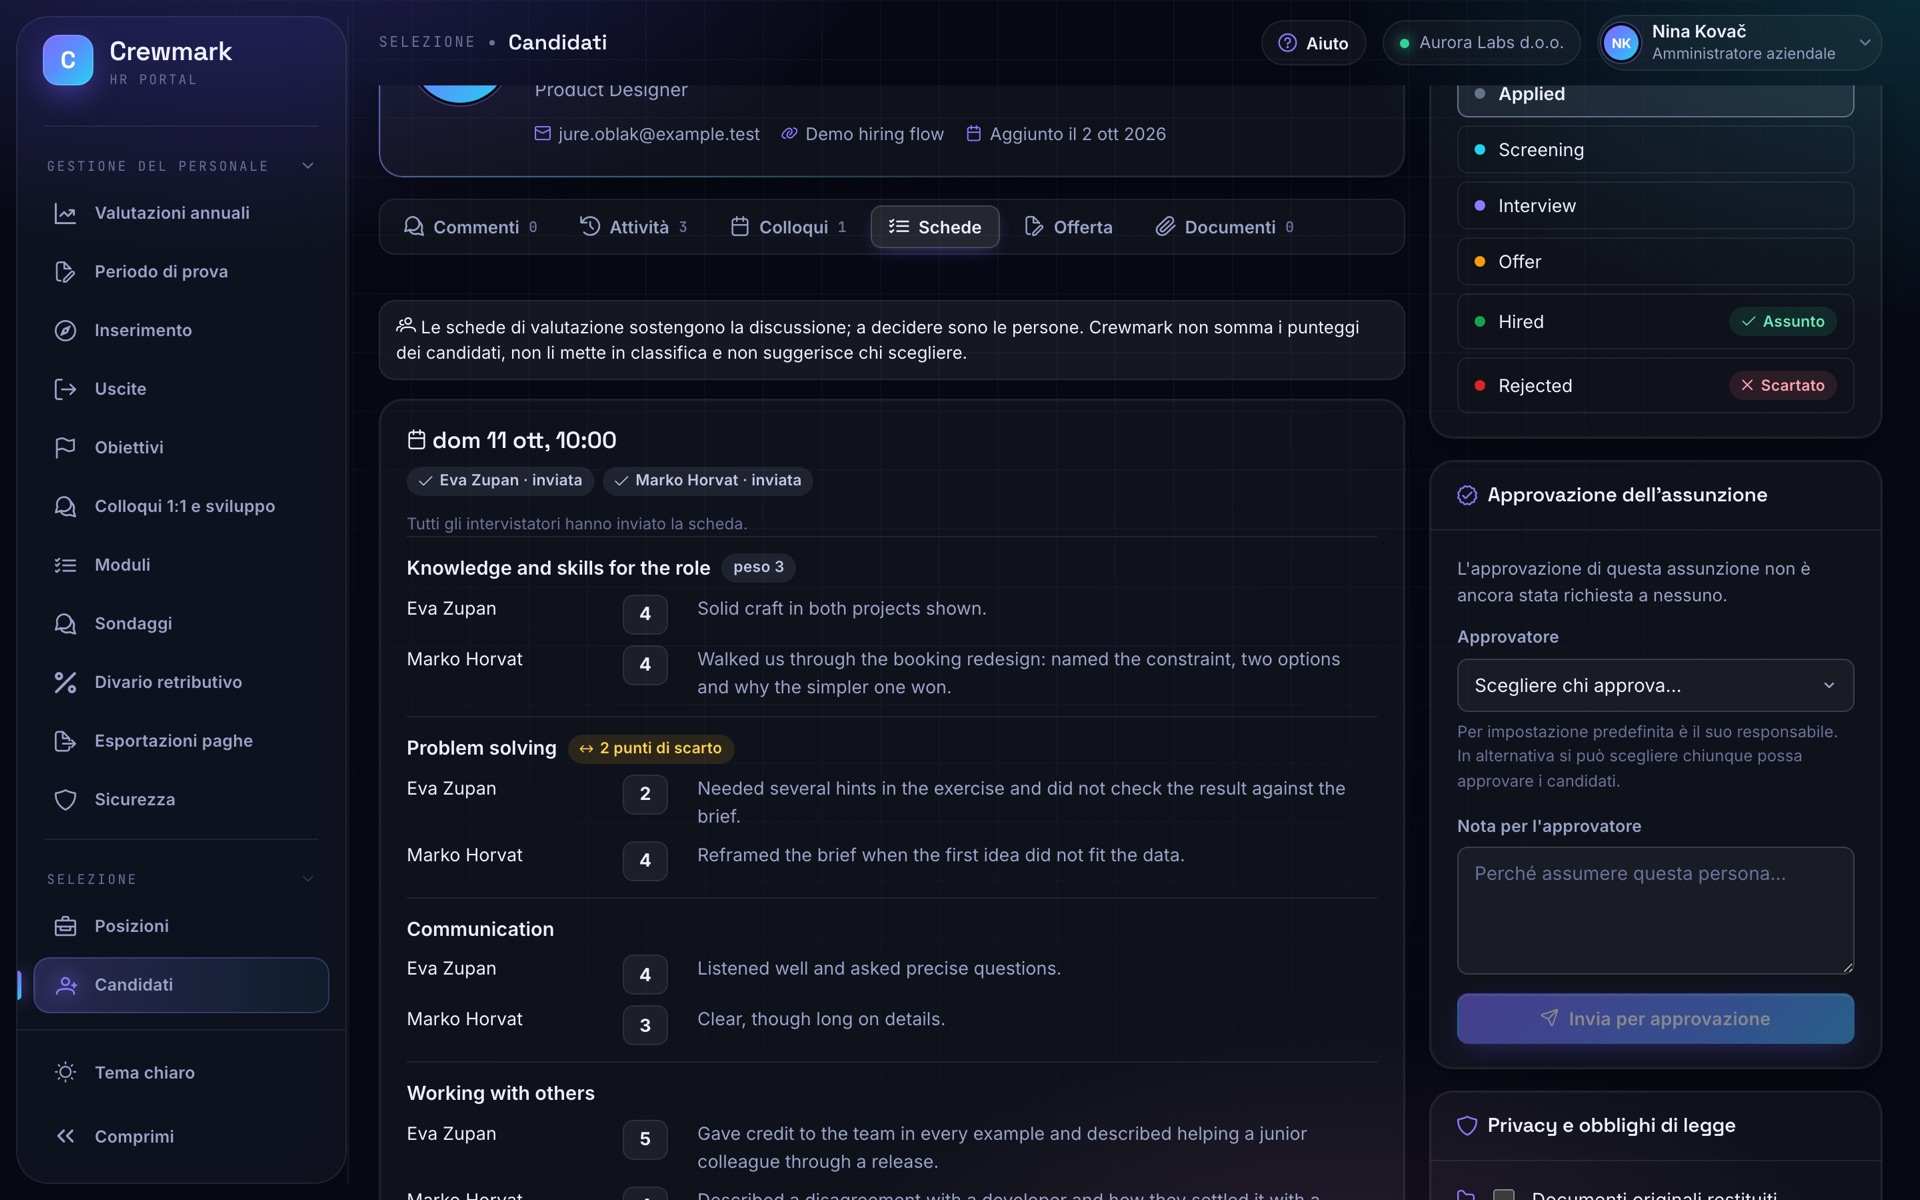The height and width of the screenshot is (1200, 1920).
Task: Select the Interview stage
Action: (x=1655, y=206)
